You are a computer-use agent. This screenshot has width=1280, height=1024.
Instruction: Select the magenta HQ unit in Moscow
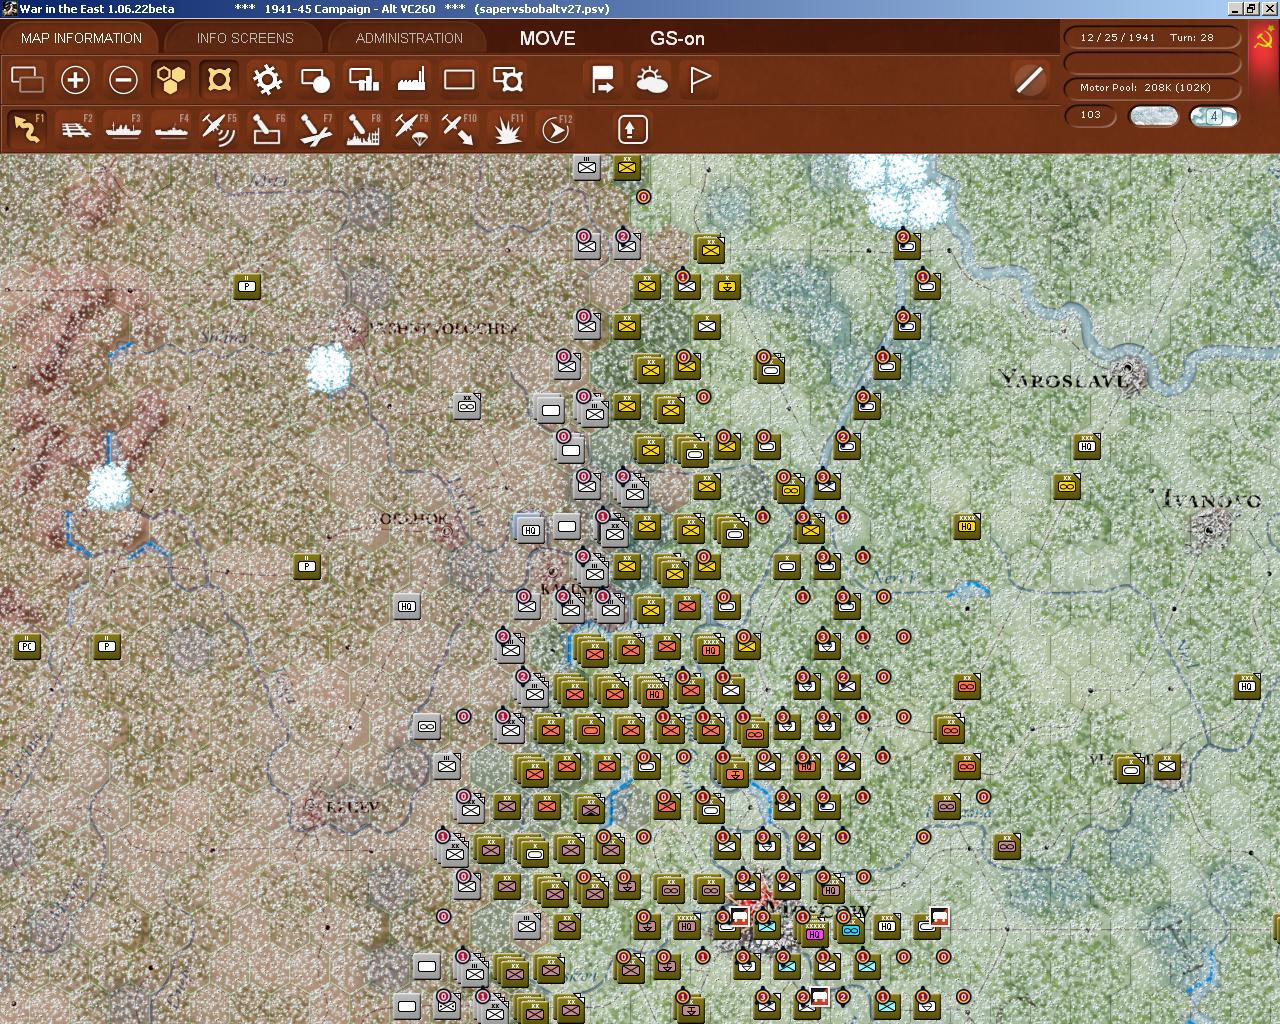point(815,934)
